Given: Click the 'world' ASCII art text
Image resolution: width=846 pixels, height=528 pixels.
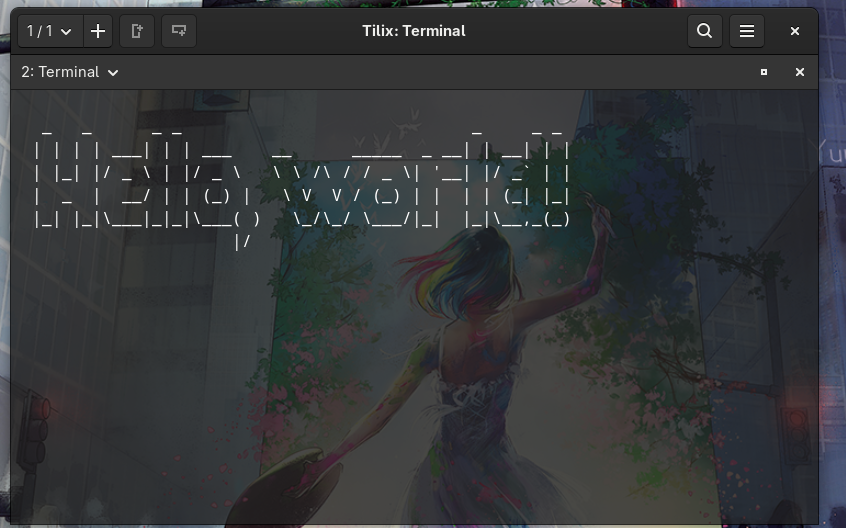Looking at the screenshot, I should 410,180.
